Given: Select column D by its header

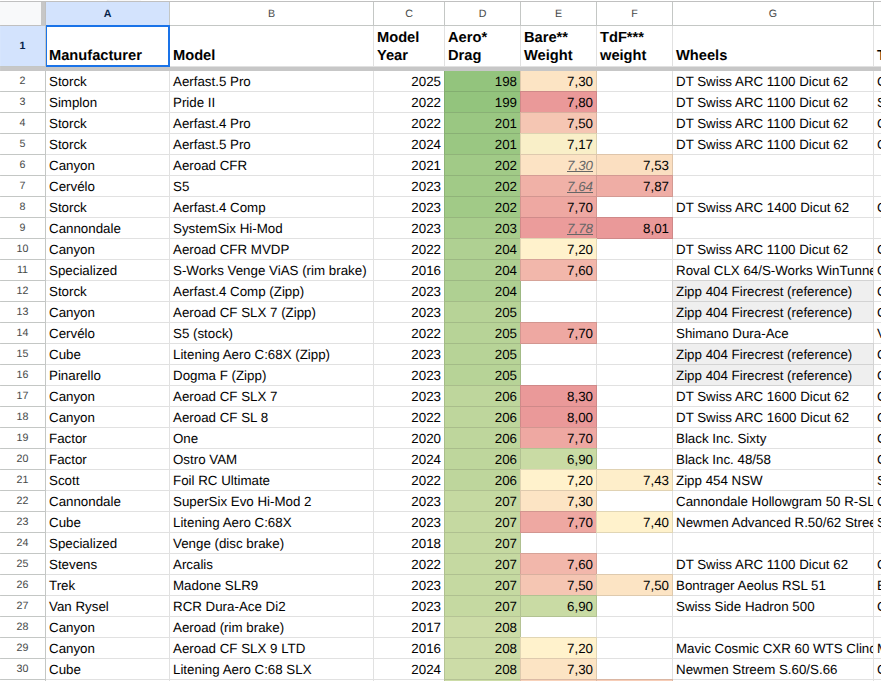Looking at the screenshot, I should [483, 13].
